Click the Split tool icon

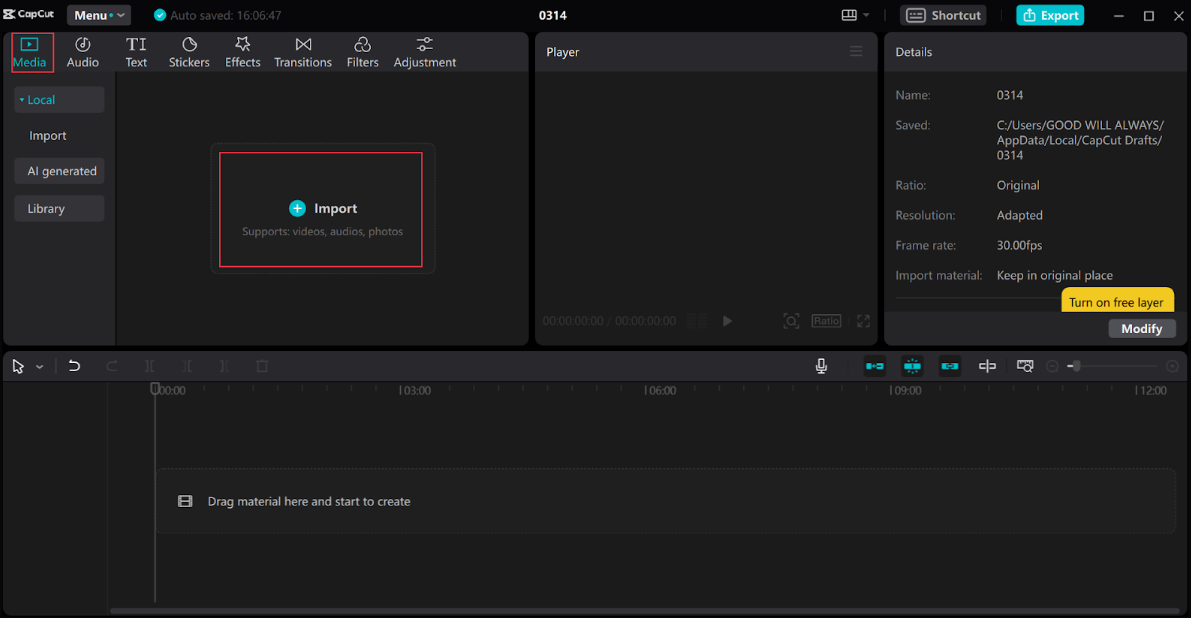[x=150, y=366]
